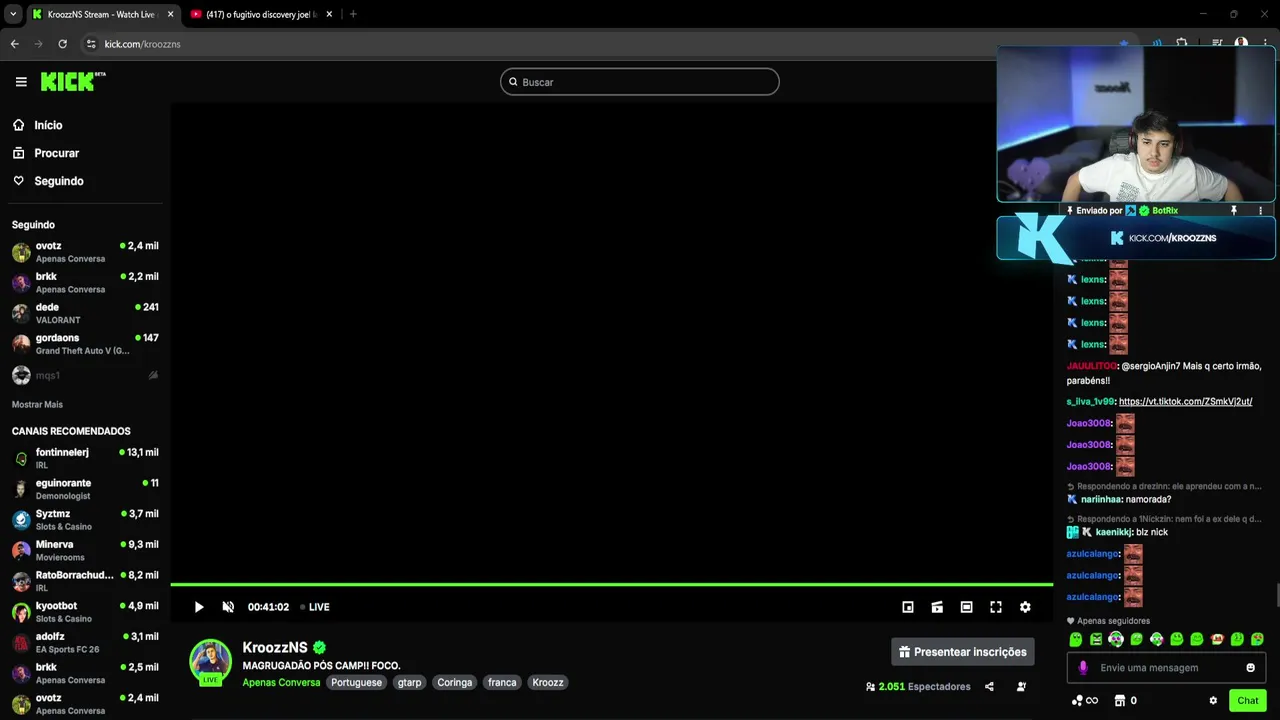Screen dimensions: 1280x720
Task: Select the Coringa tag
Action: tap(454, 683)
